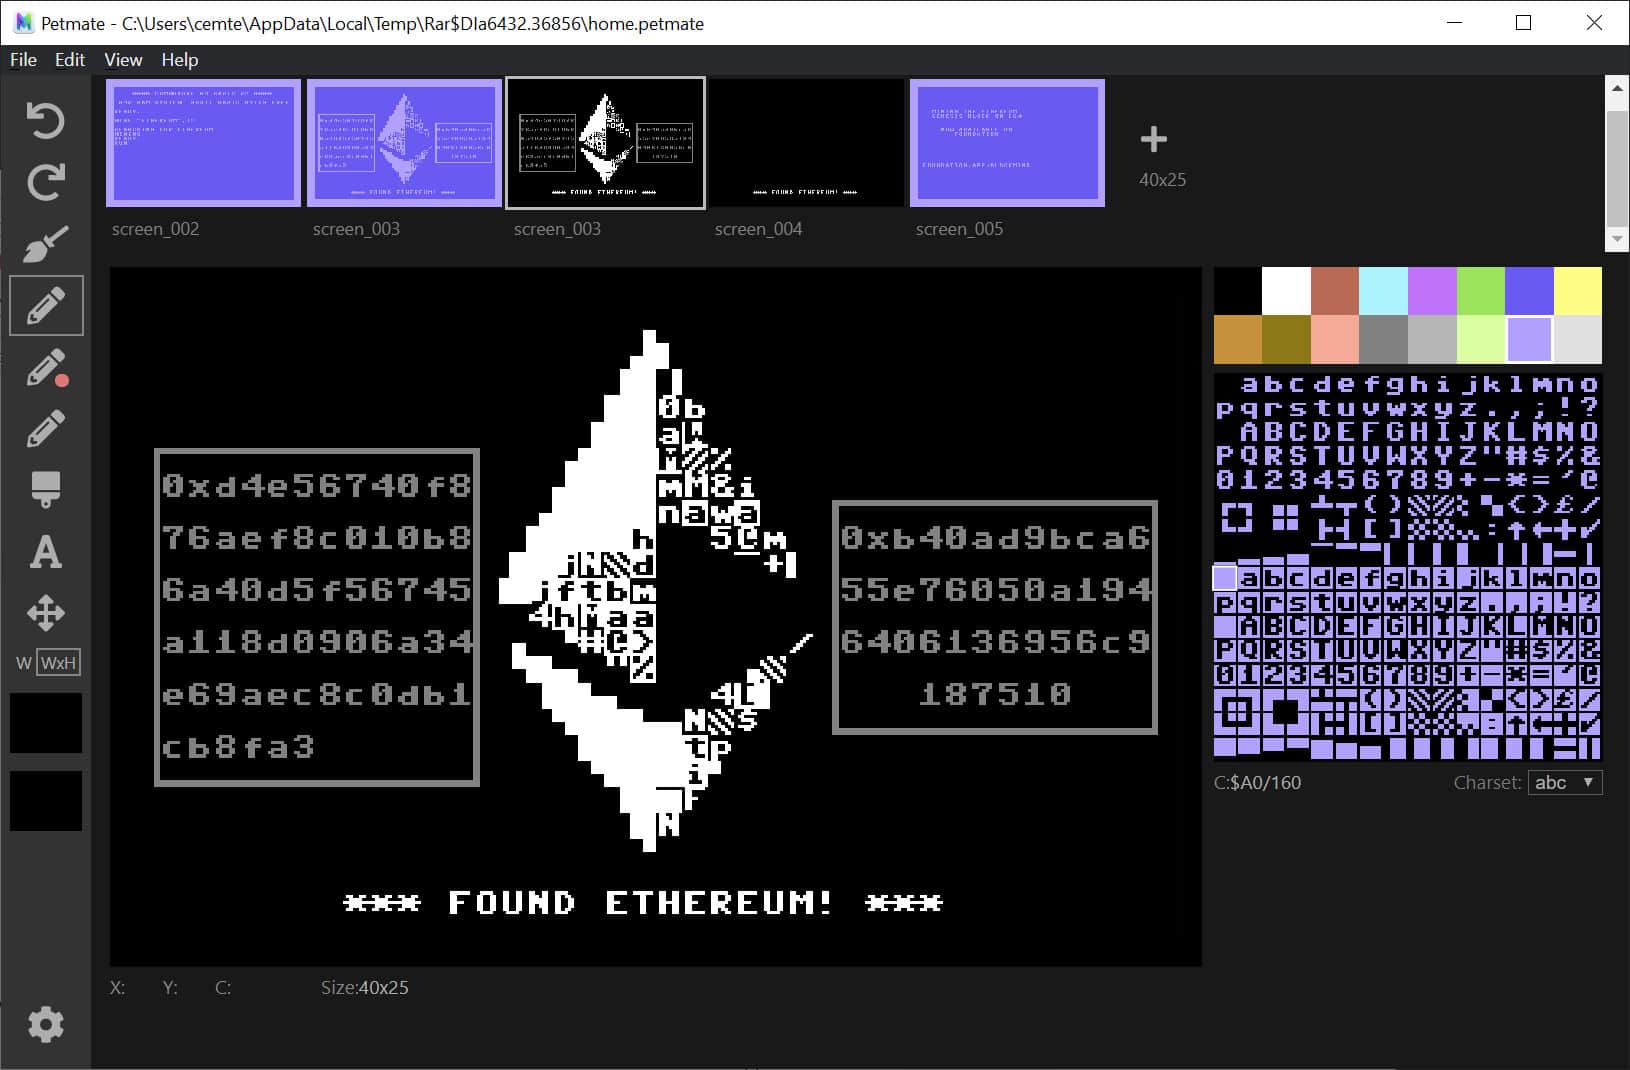Pick the red-brown palette color
1630x1070 pixels.
(1335, 291)
